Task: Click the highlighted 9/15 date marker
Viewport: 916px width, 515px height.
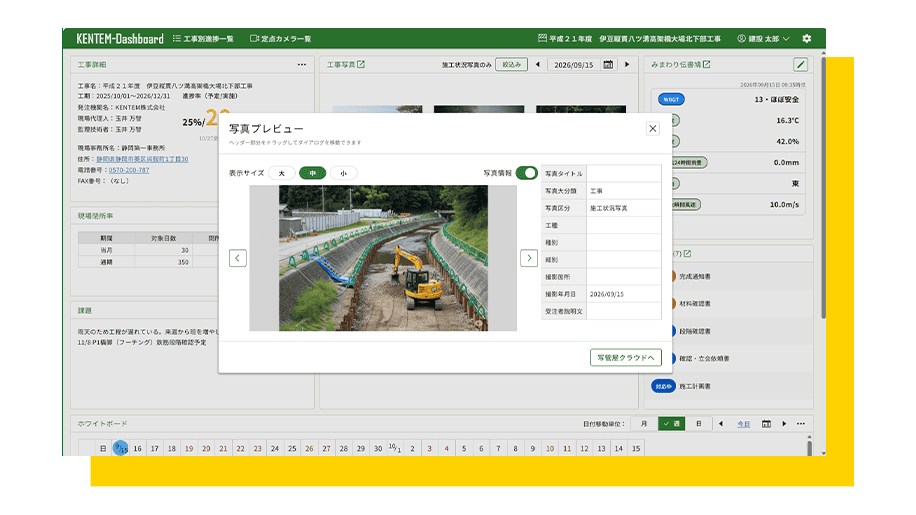Action: click(x=120, y=448)
